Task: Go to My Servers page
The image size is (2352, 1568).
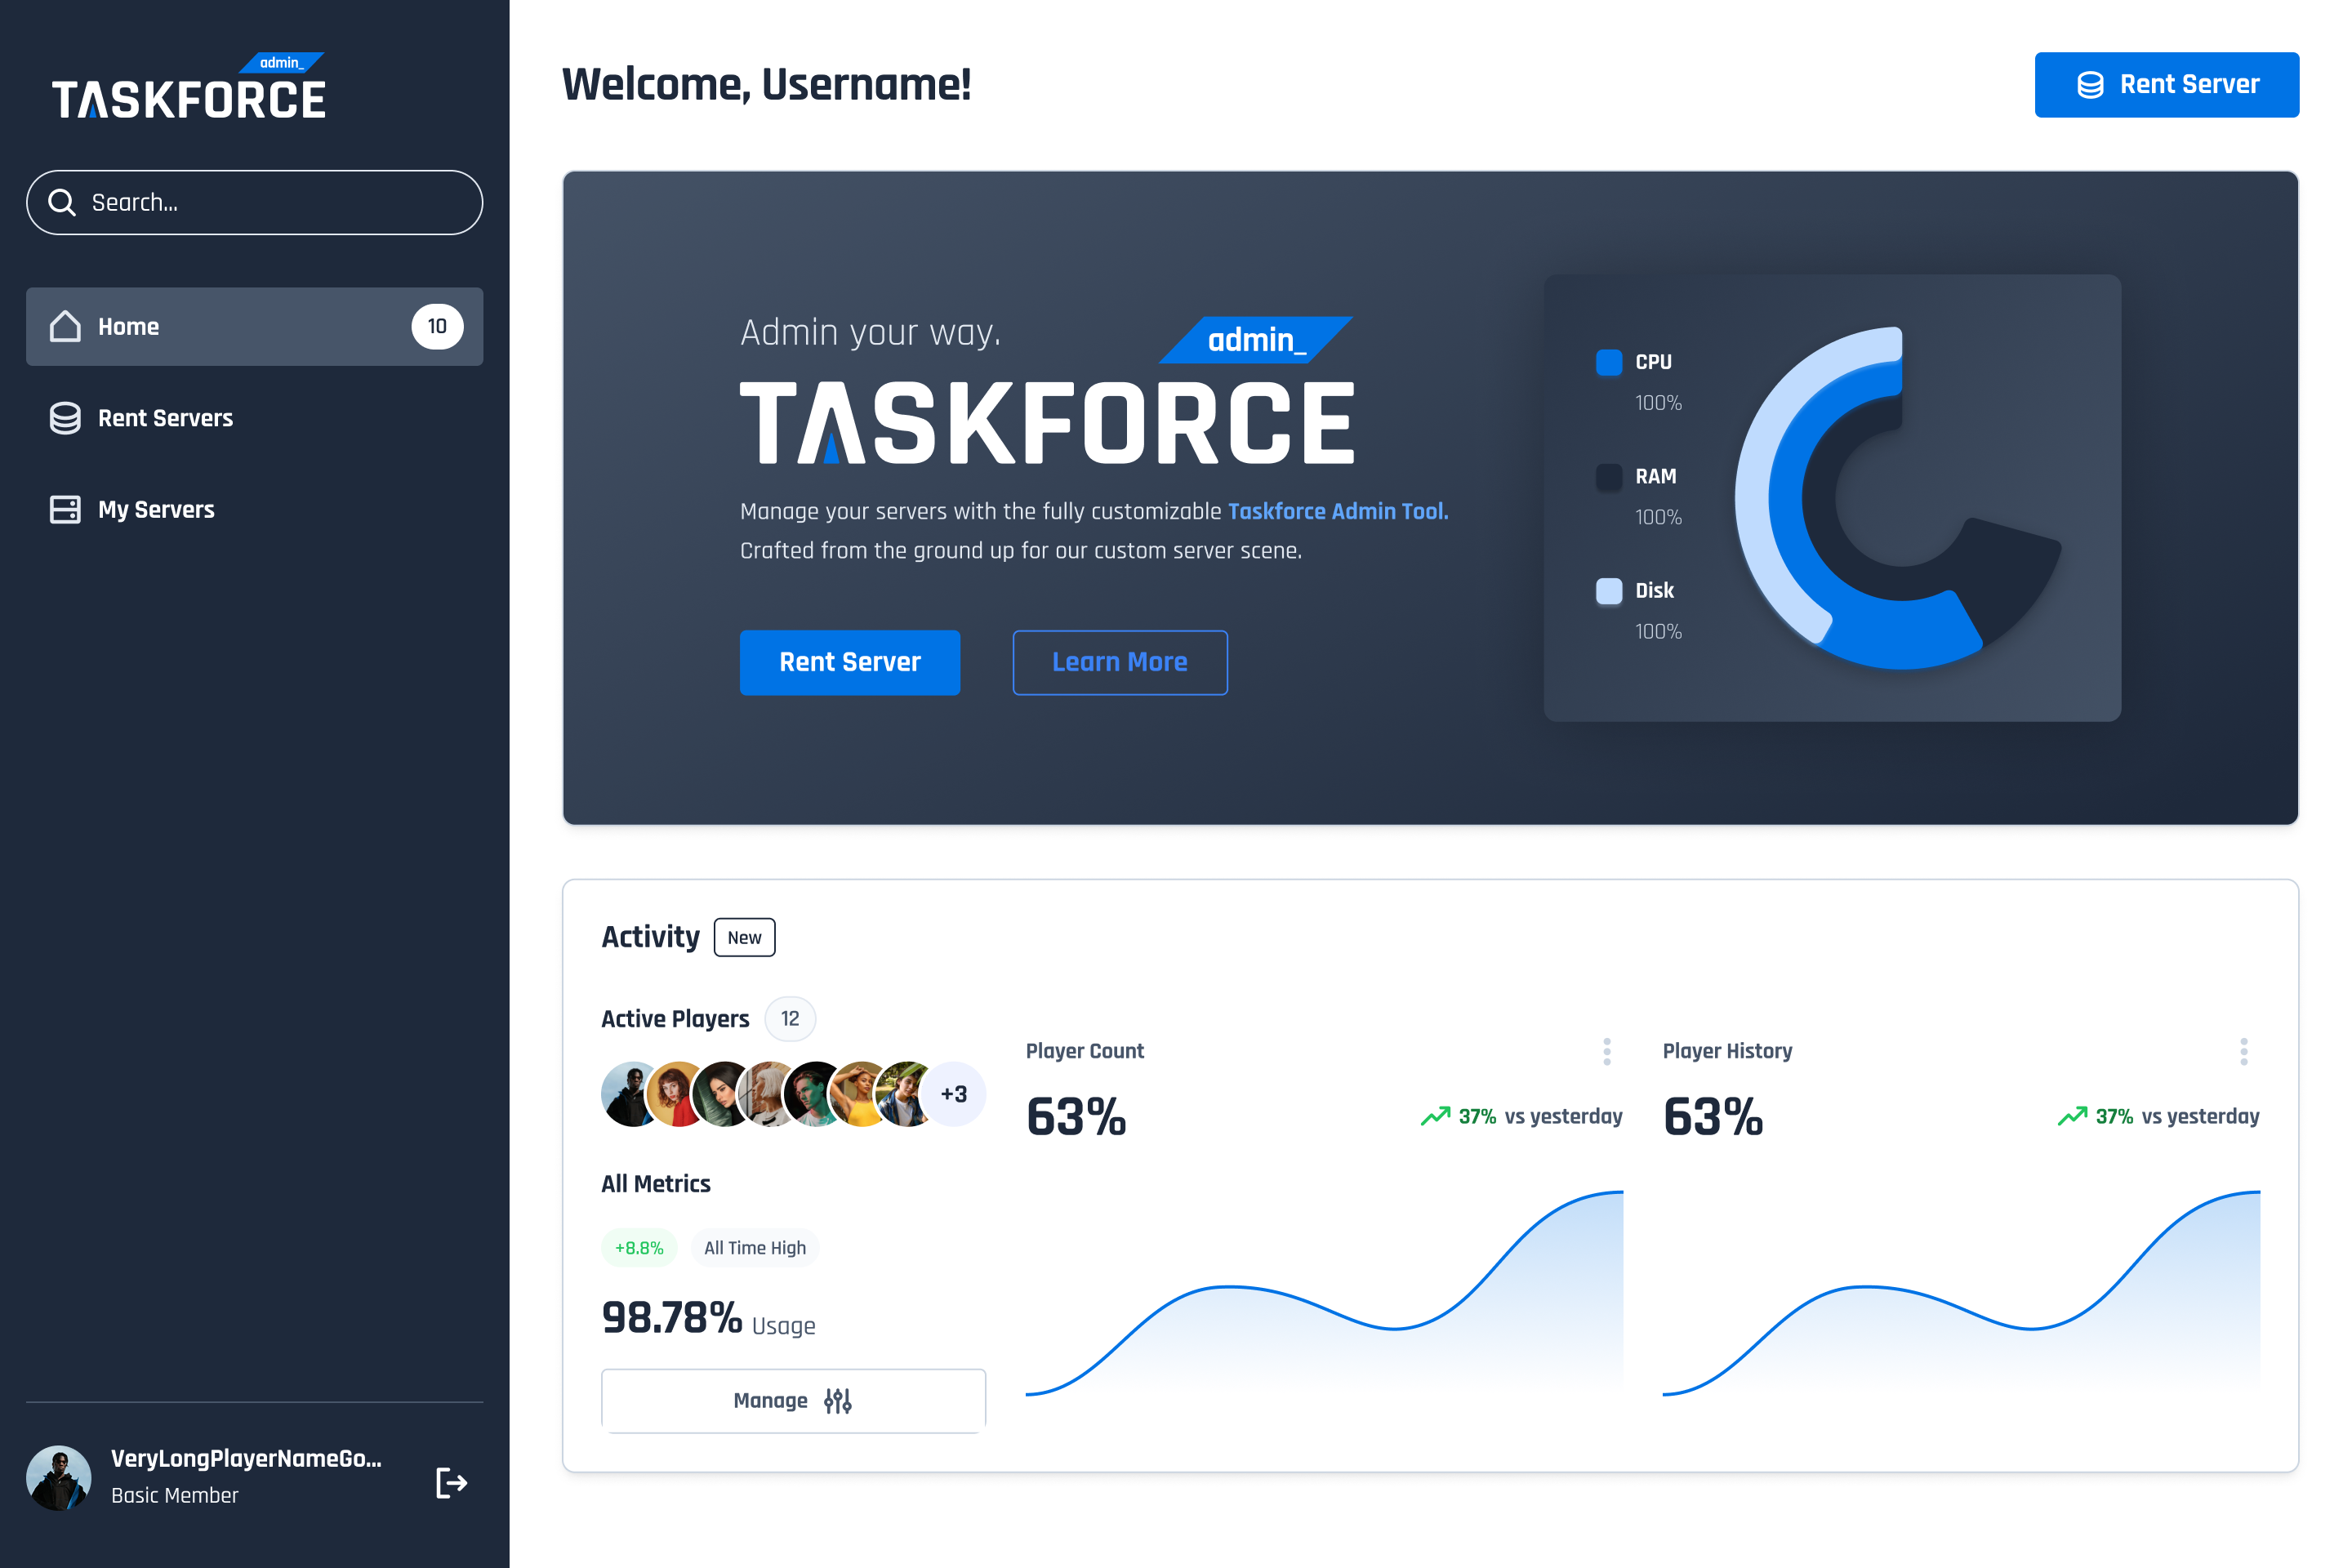Action: point(156,509)
